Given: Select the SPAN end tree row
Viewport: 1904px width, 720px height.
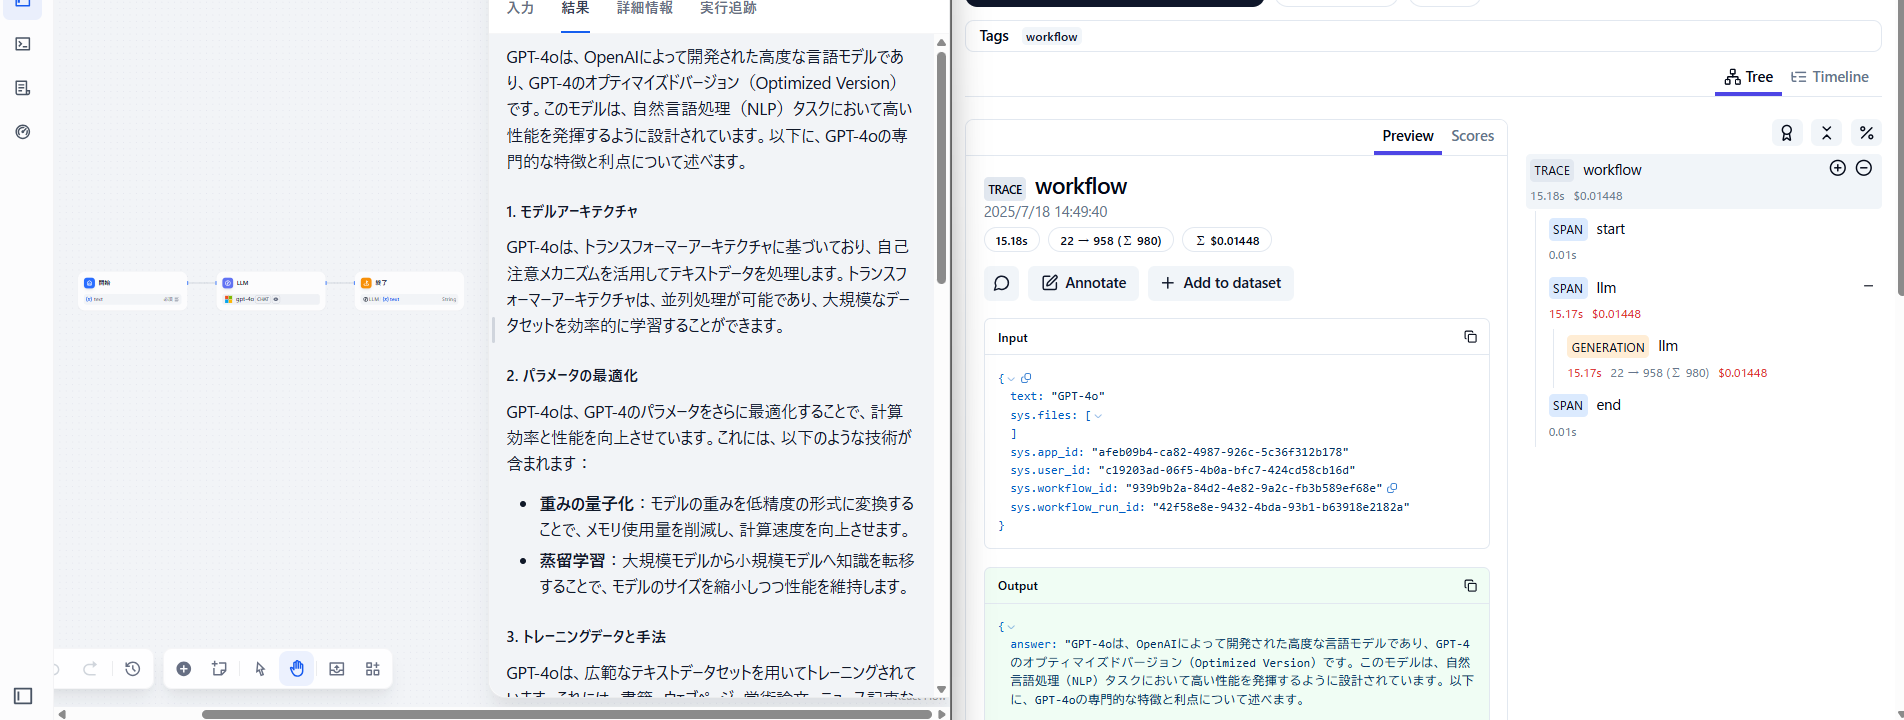Looking at the screenshot, I should pyautogui.click(x=1712, y=418).
